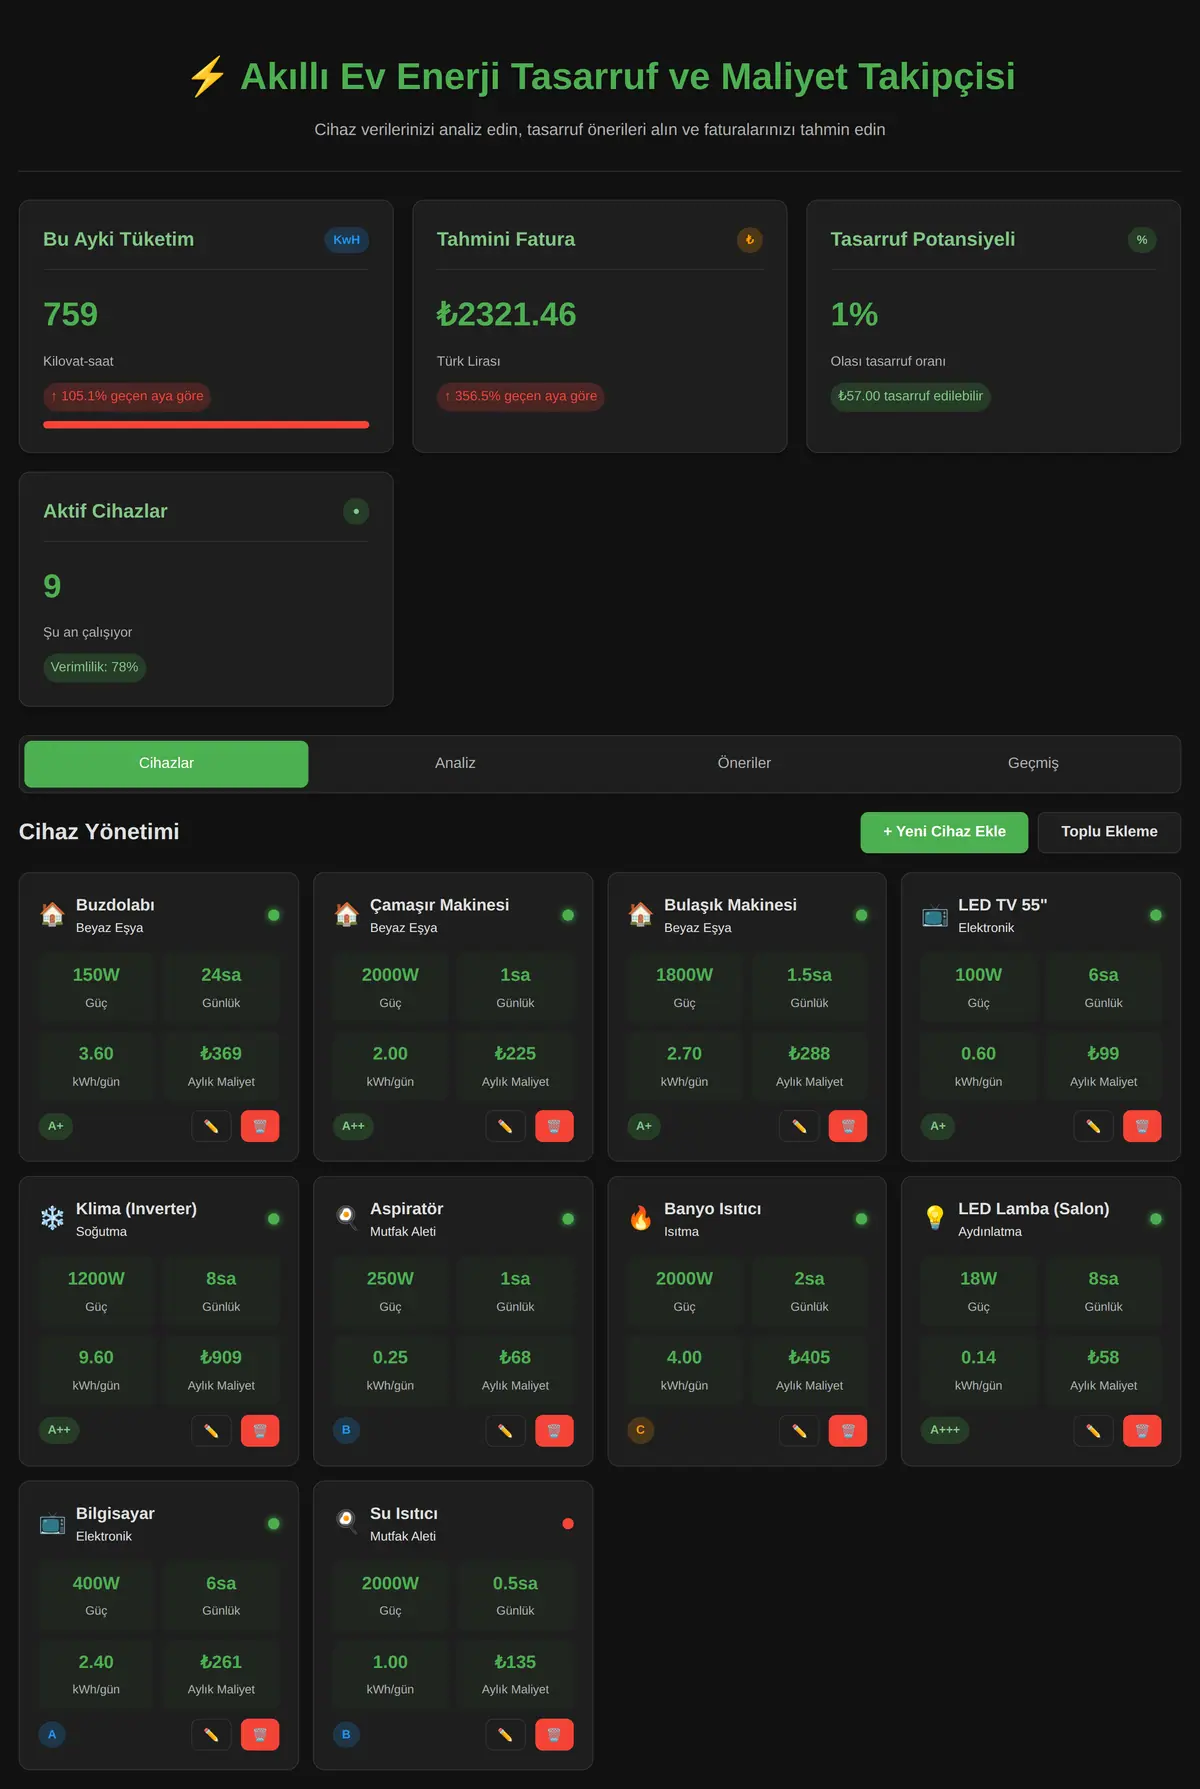The height and width of the screenshot is (1789, 1200).
Task: Click the A badge on Bilgisayar card
Action: tap(52, 1734)
